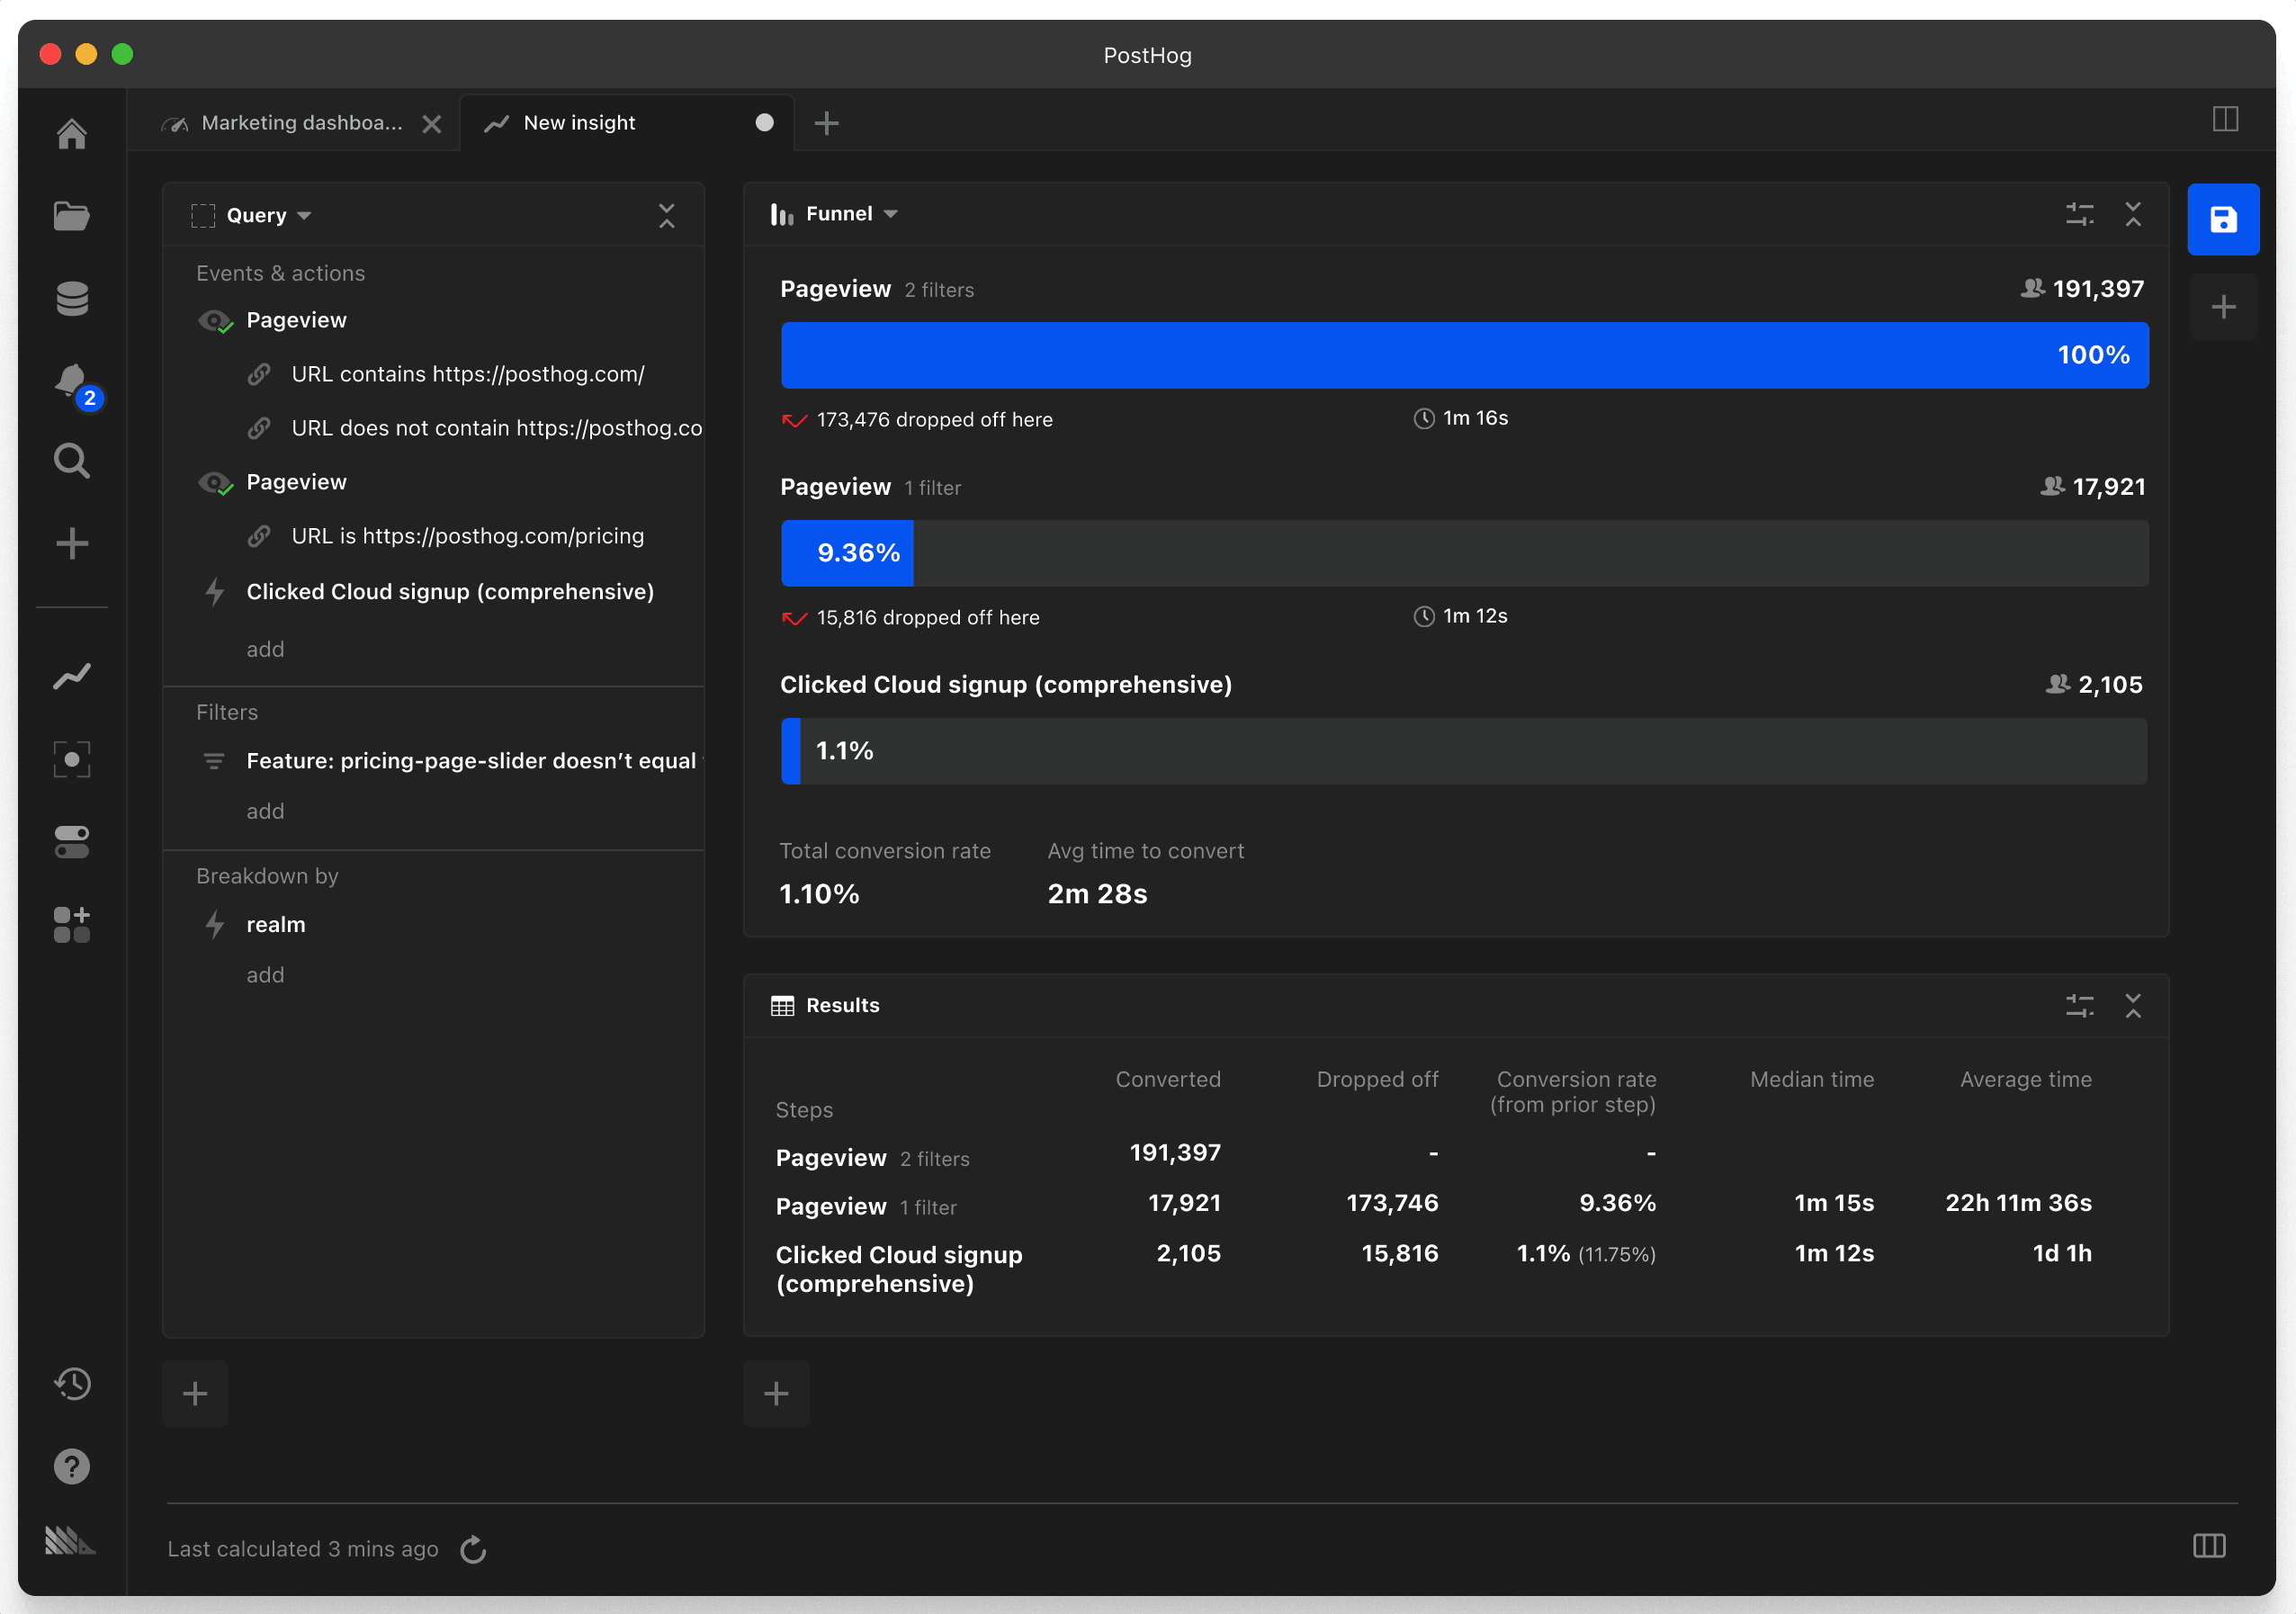Screen dimensions: 2296x1614
Task: Collapse the Query panel
Action: pos(667,215)
